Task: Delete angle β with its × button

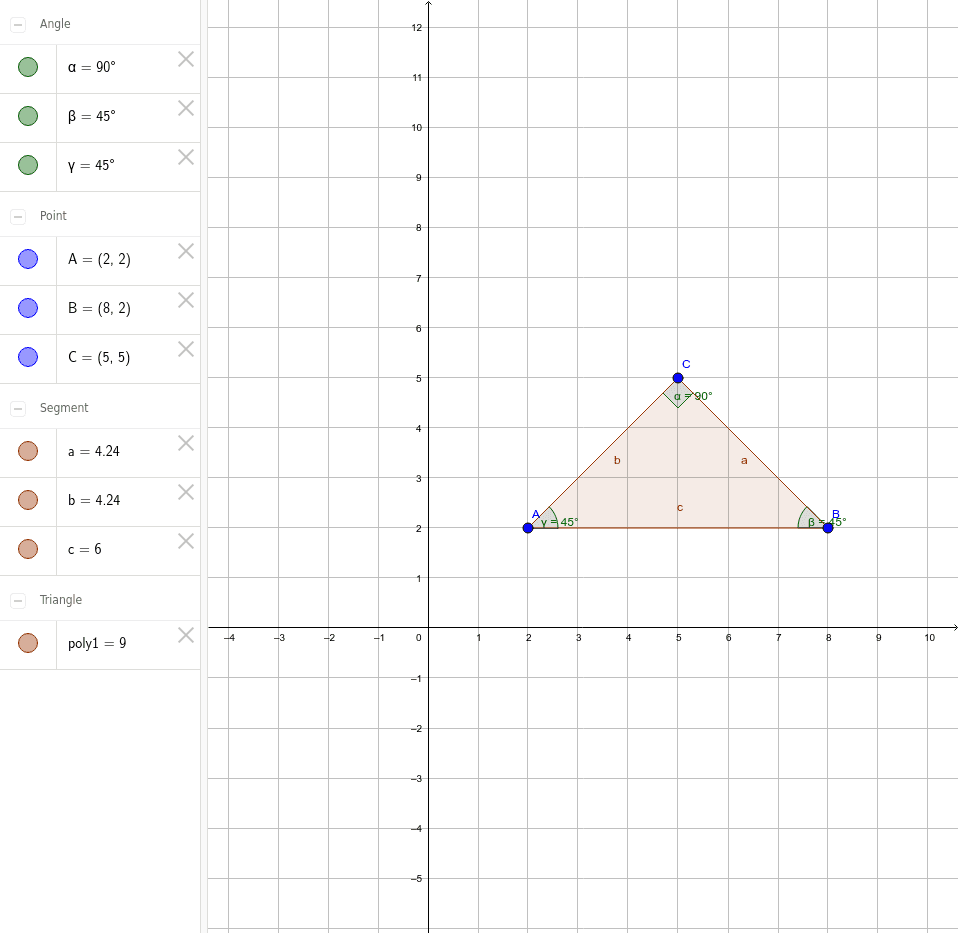Action: tap(185, 106)
